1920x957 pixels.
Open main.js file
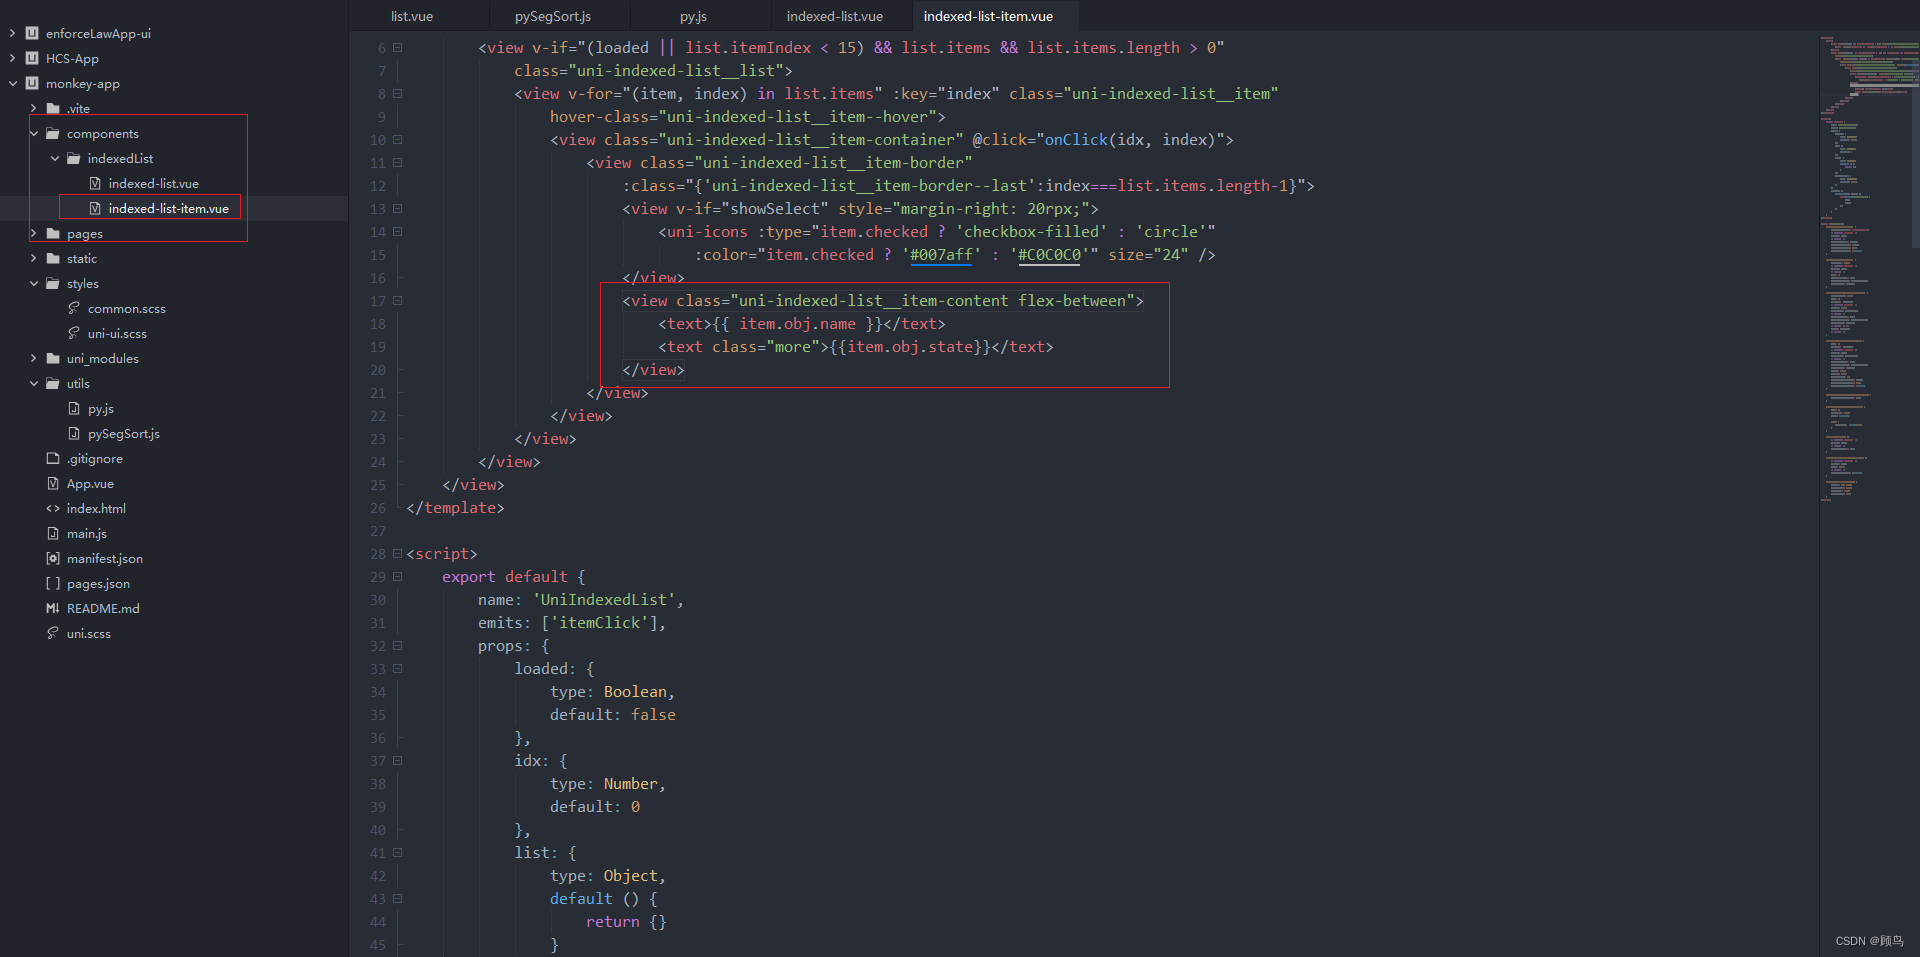click(x=86, y=533)
